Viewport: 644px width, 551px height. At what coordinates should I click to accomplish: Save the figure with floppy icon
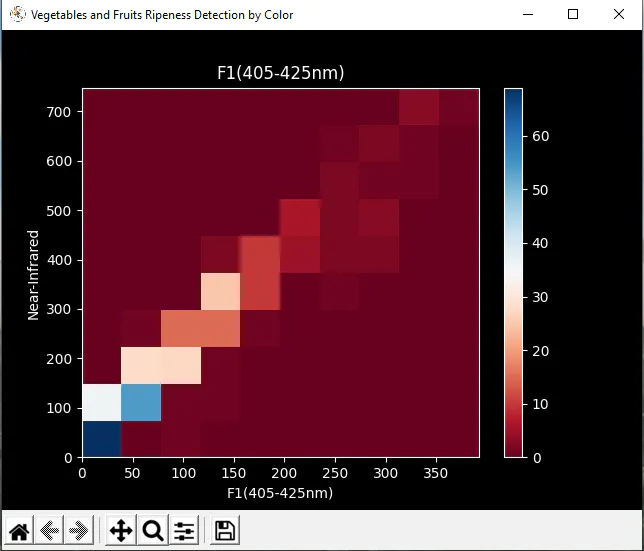[x=225, y=530]
